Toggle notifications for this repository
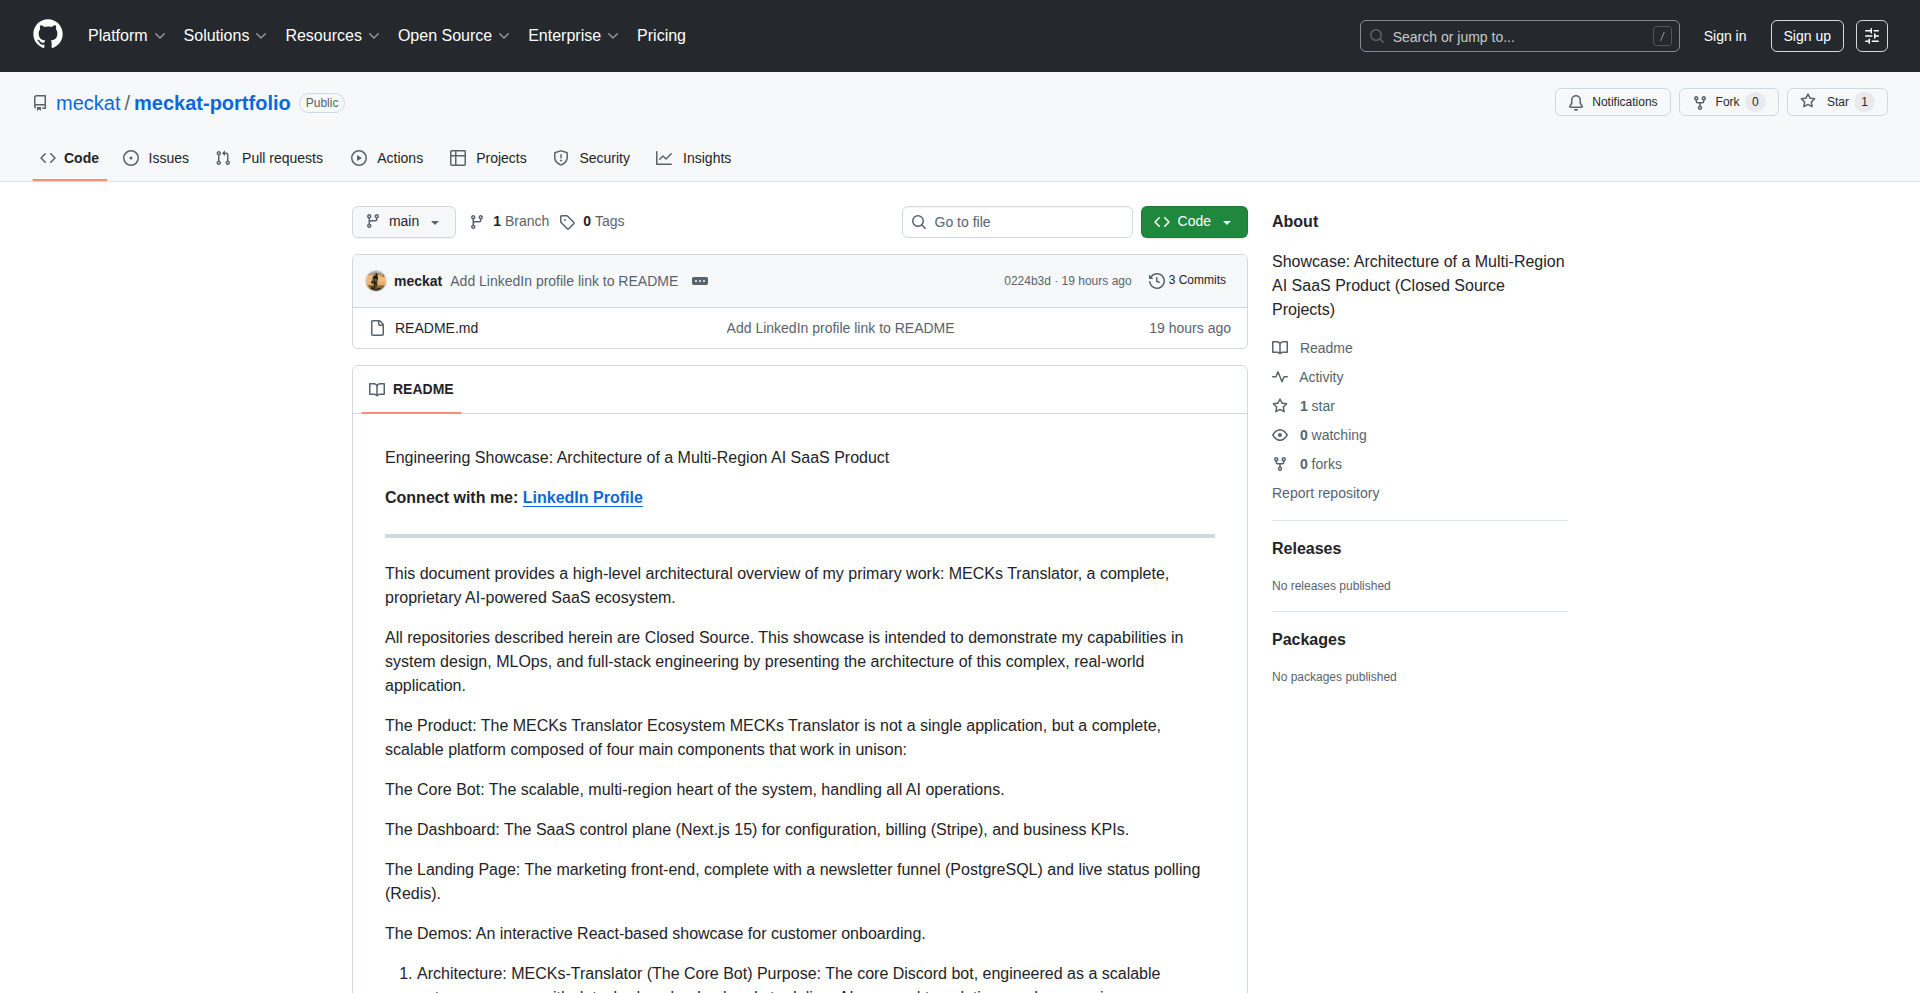The height and width of the screenshot is (993, 1920). point(1612,101)
